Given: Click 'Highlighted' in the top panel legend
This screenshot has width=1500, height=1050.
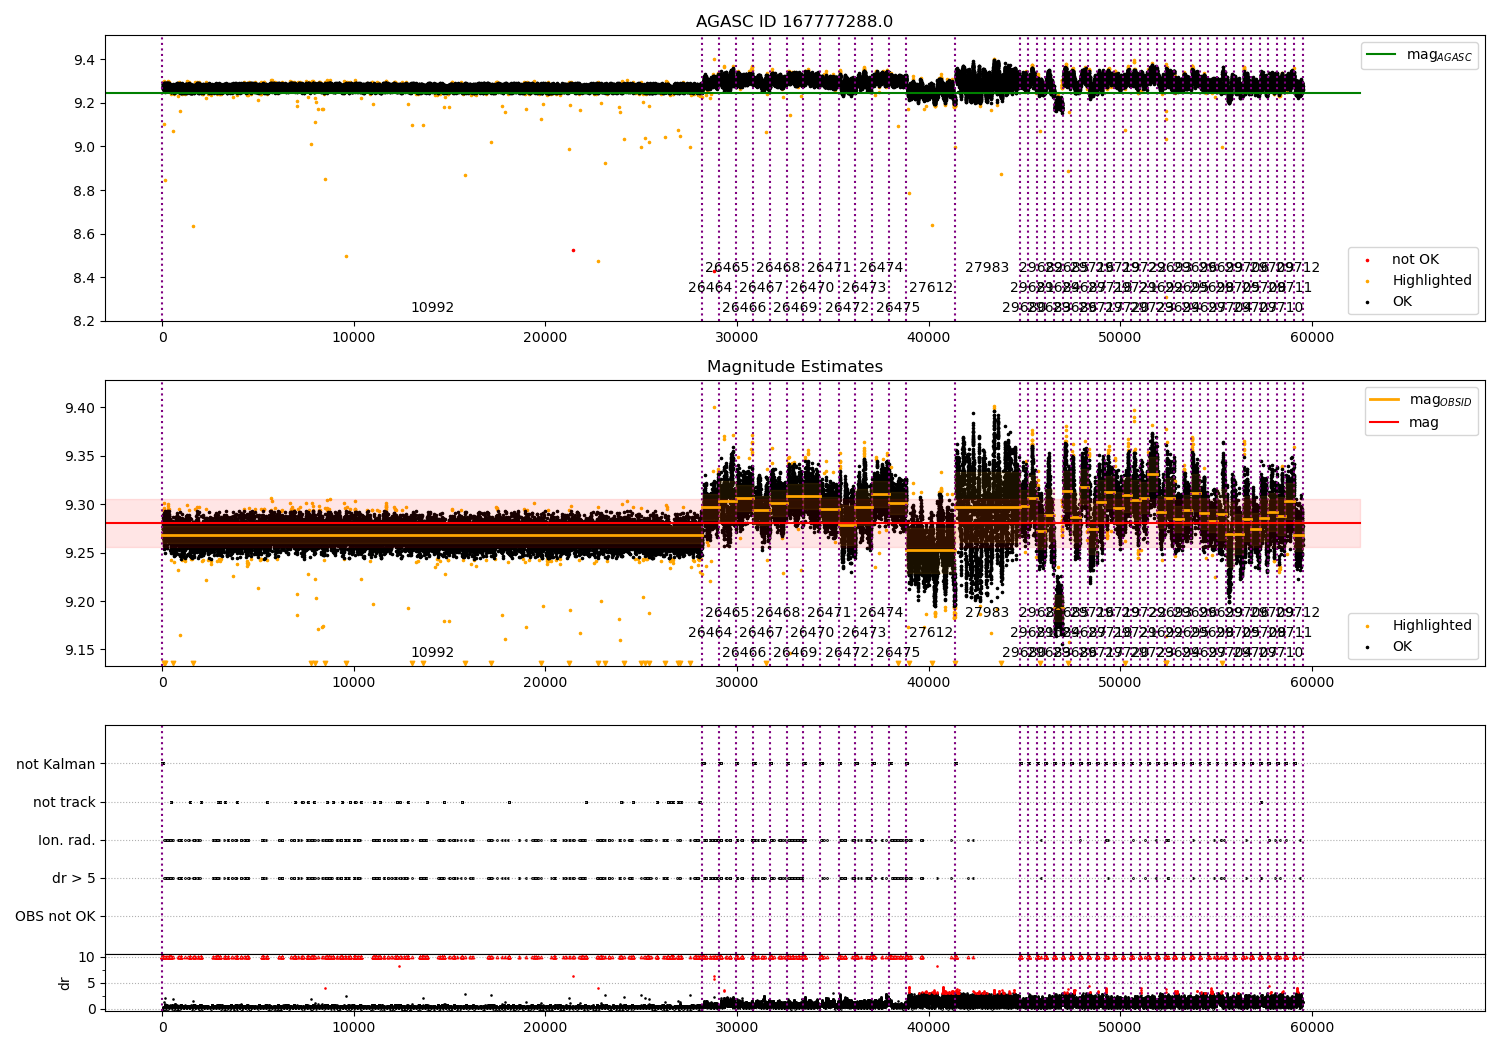Looking at the screenshot, I should coord(1432,281).
